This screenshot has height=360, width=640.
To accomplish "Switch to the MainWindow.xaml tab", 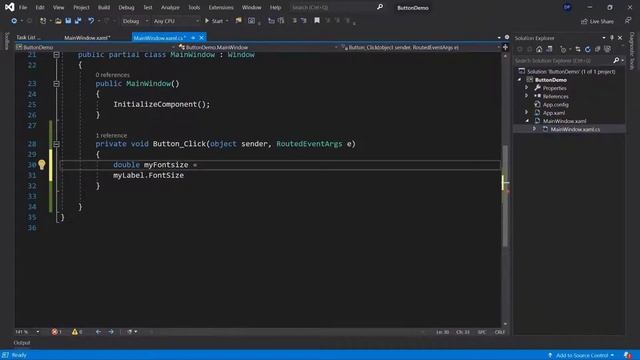I will 87,38.
